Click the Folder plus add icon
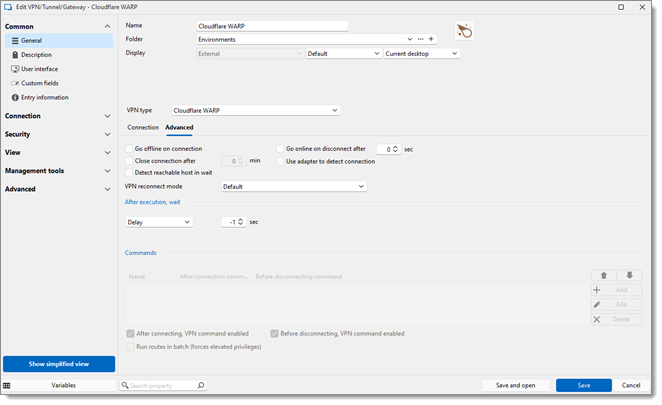The image size is (662, 405). (431, 39)
